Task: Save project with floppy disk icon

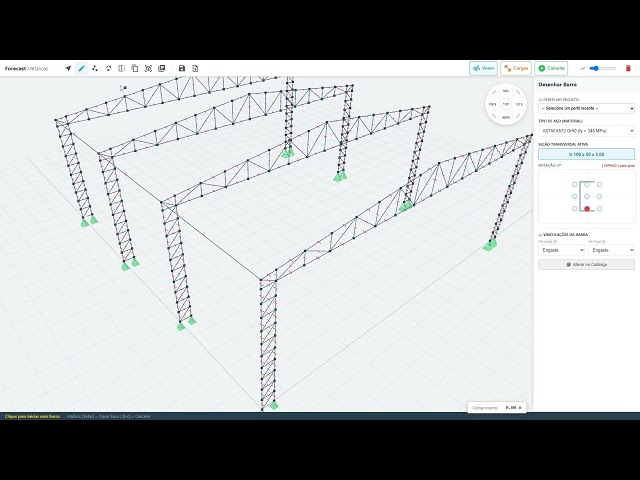Action: [x=182, y=68]
